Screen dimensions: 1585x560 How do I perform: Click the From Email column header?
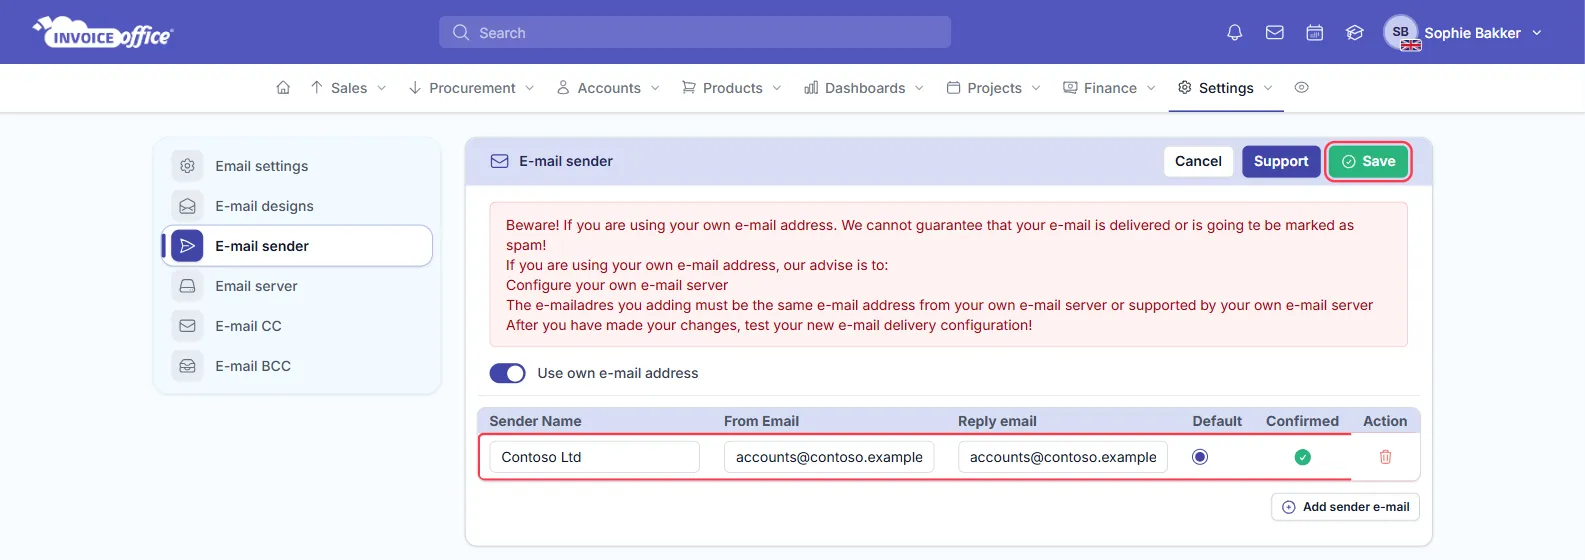tap(761, 421)
